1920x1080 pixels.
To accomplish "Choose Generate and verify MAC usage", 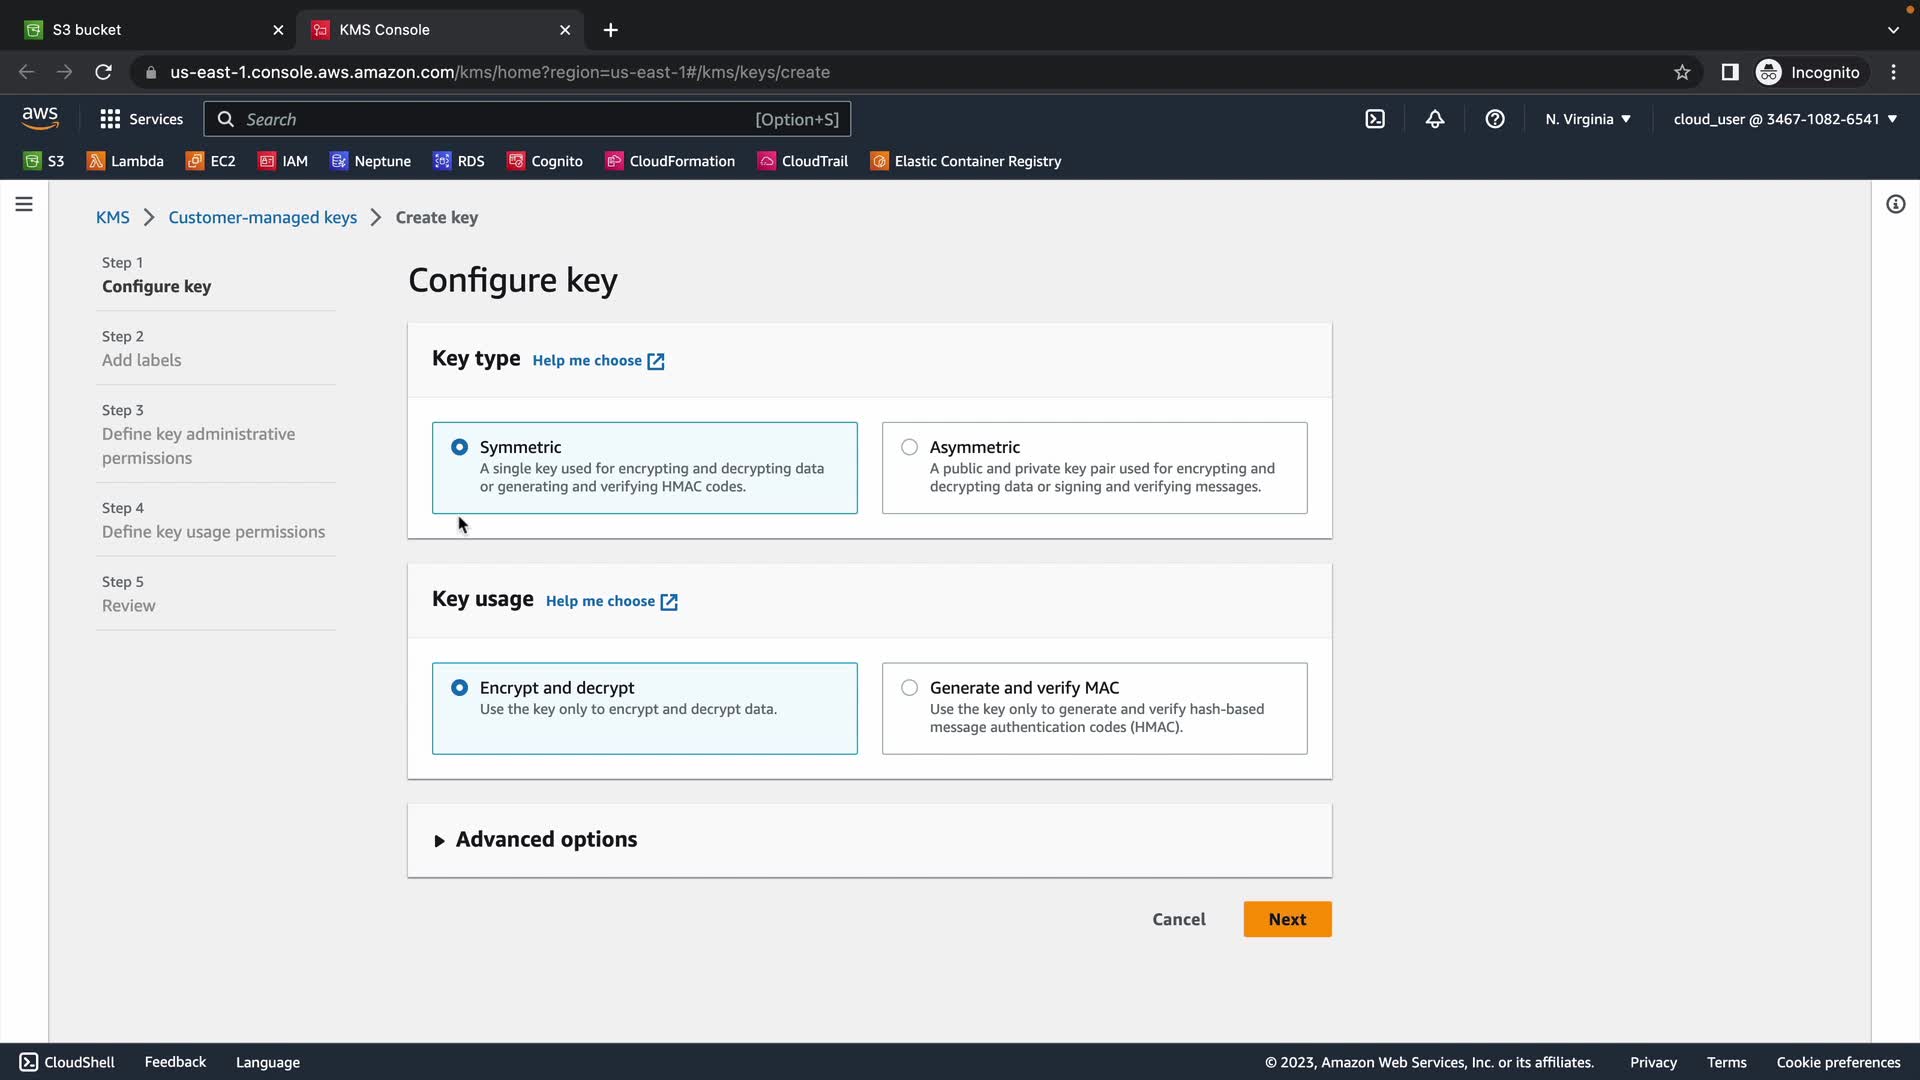I will tap(909, 688).
